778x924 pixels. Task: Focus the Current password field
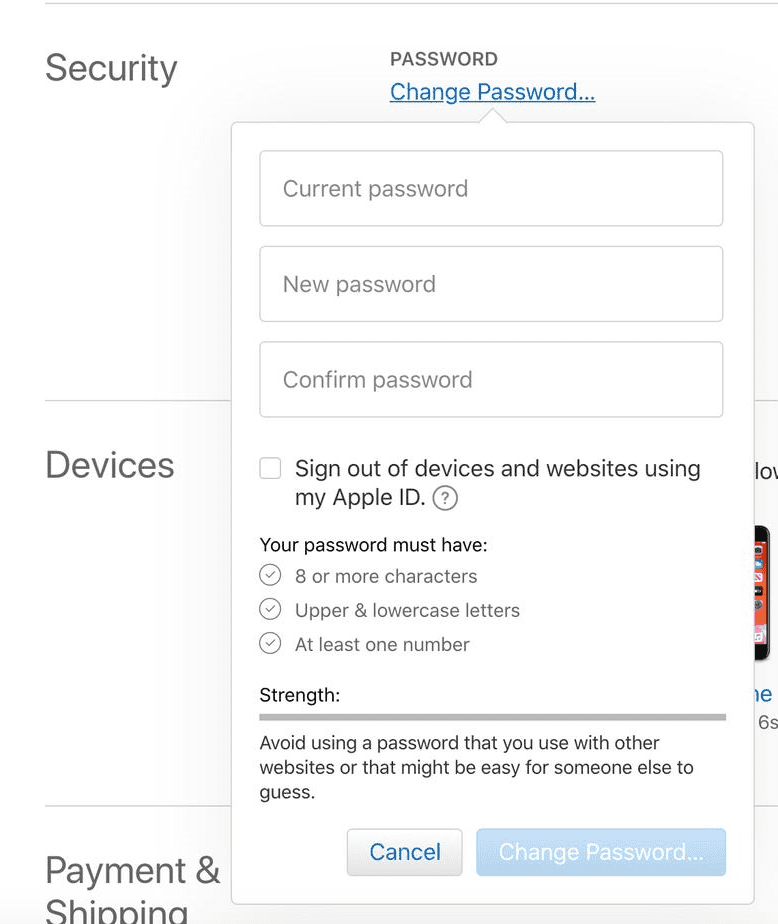pos(491,189)
